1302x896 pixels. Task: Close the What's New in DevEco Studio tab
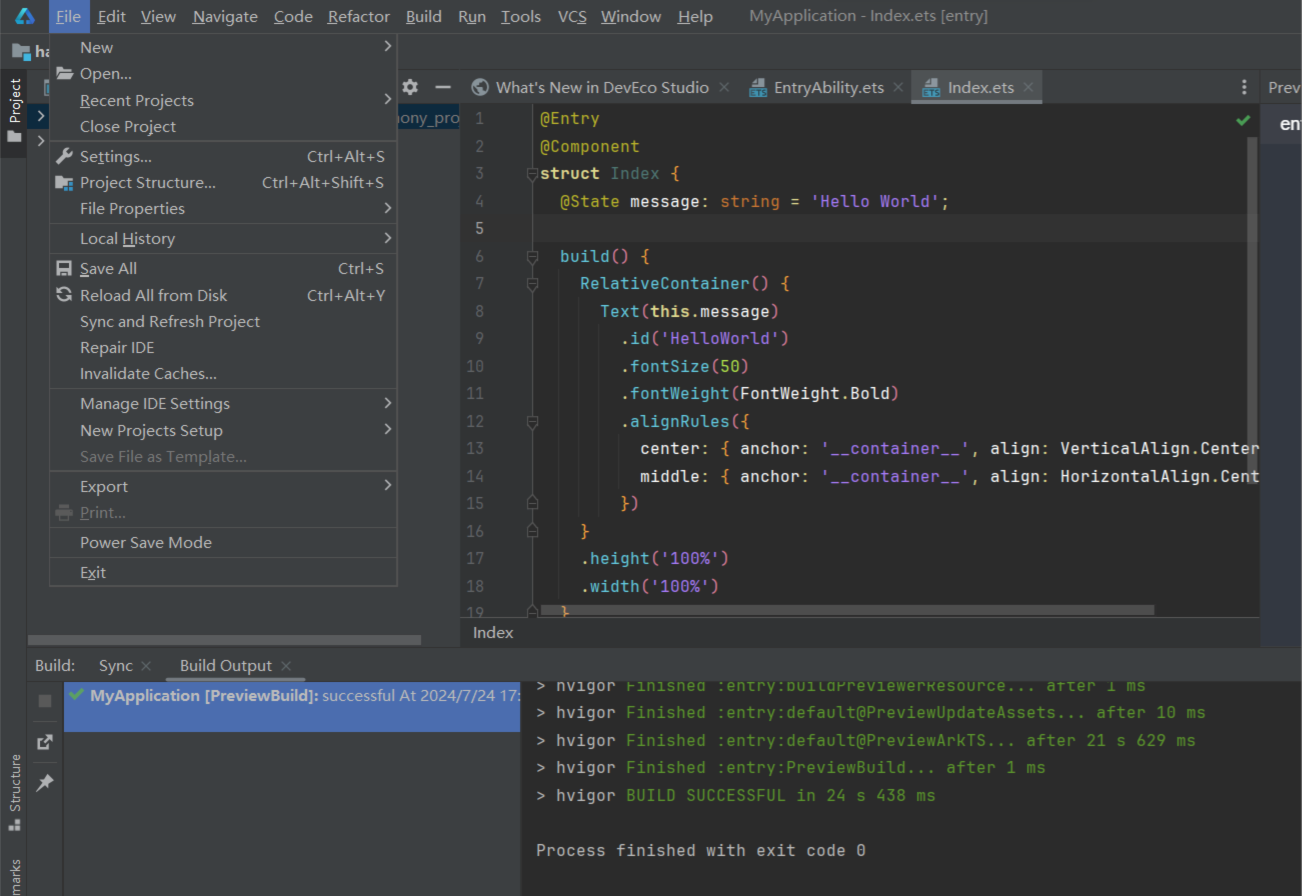724,87
